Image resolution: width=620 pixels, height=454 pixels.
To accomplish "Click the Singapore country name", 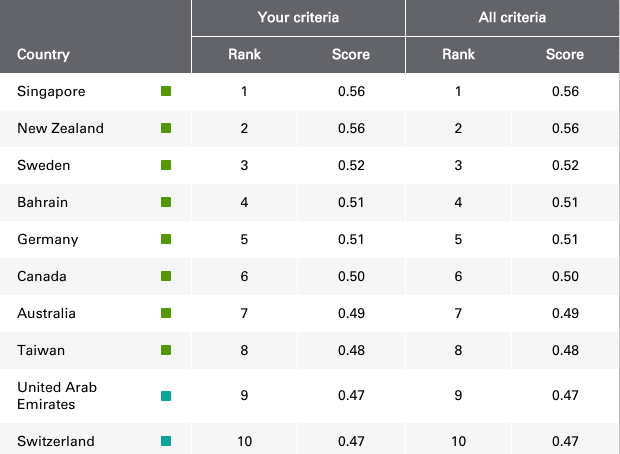I will click(51, 92).
